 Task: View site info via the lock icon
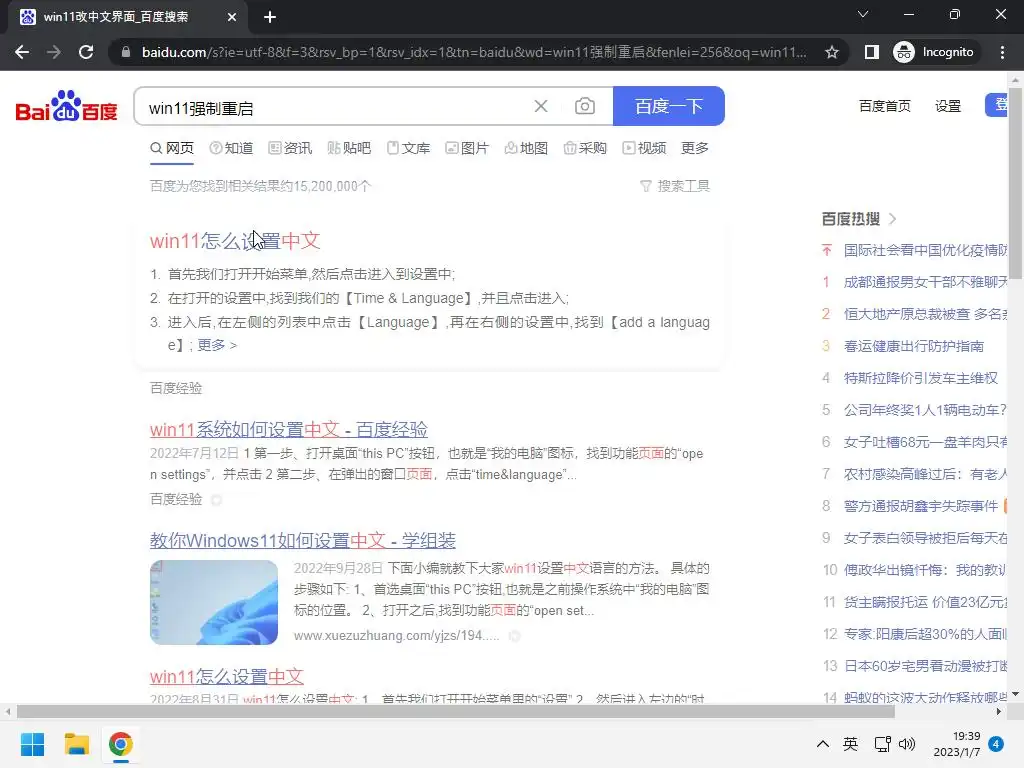[x=126, y=52]
